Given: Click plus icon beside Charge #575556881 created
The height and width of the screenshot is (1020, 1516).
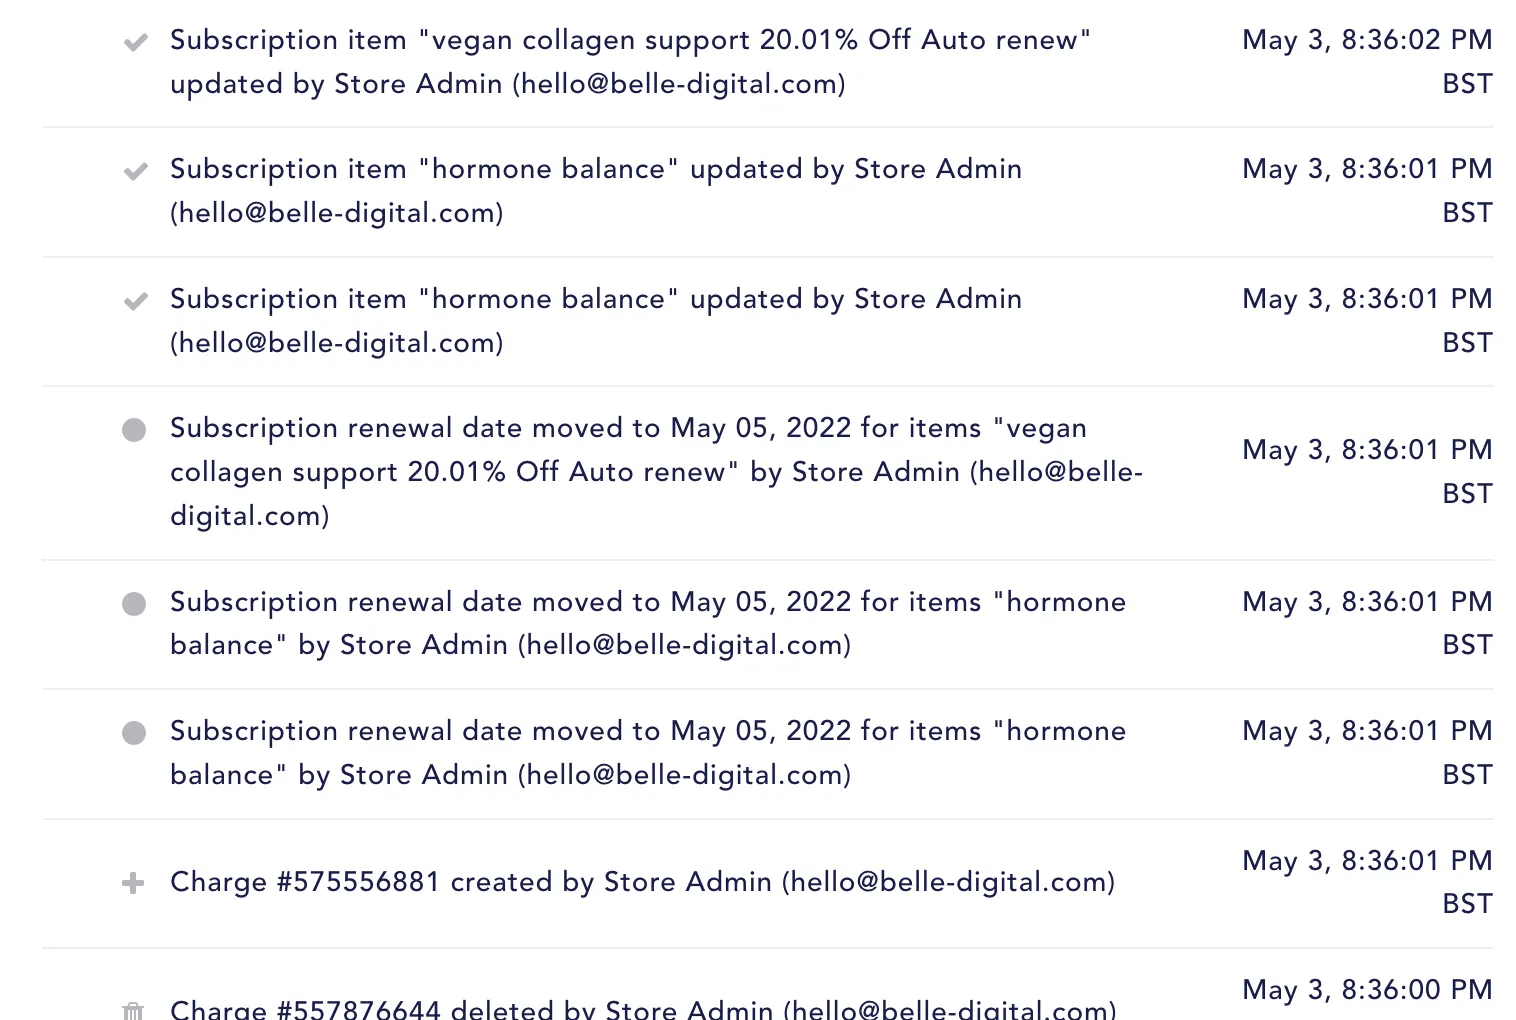Looking at the screenshot, I should point(133,883).
